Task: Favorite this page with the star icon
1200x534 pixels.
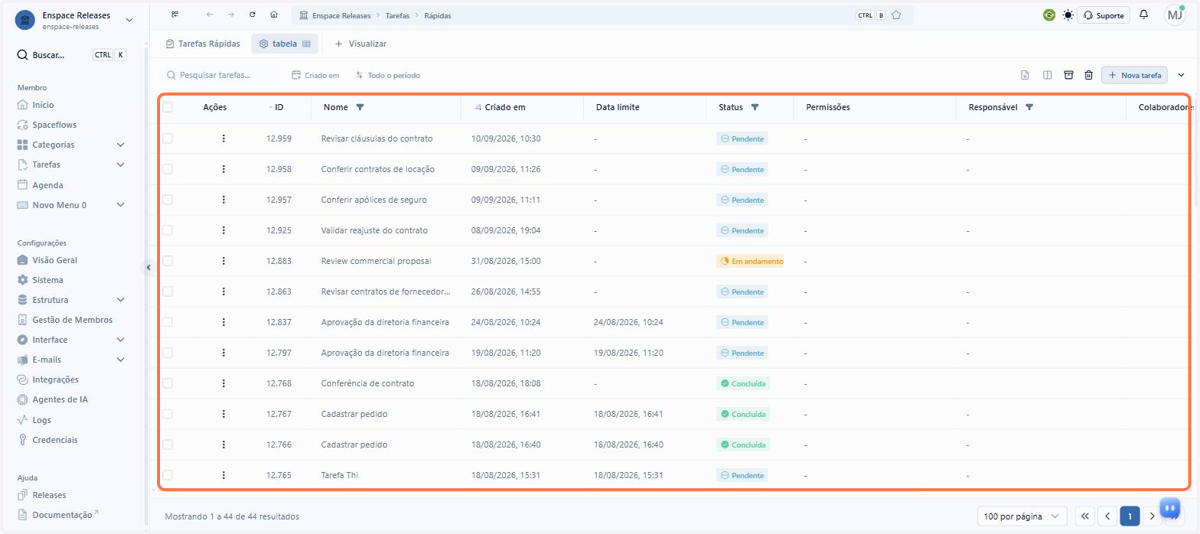Action: (x=896, y=15)
